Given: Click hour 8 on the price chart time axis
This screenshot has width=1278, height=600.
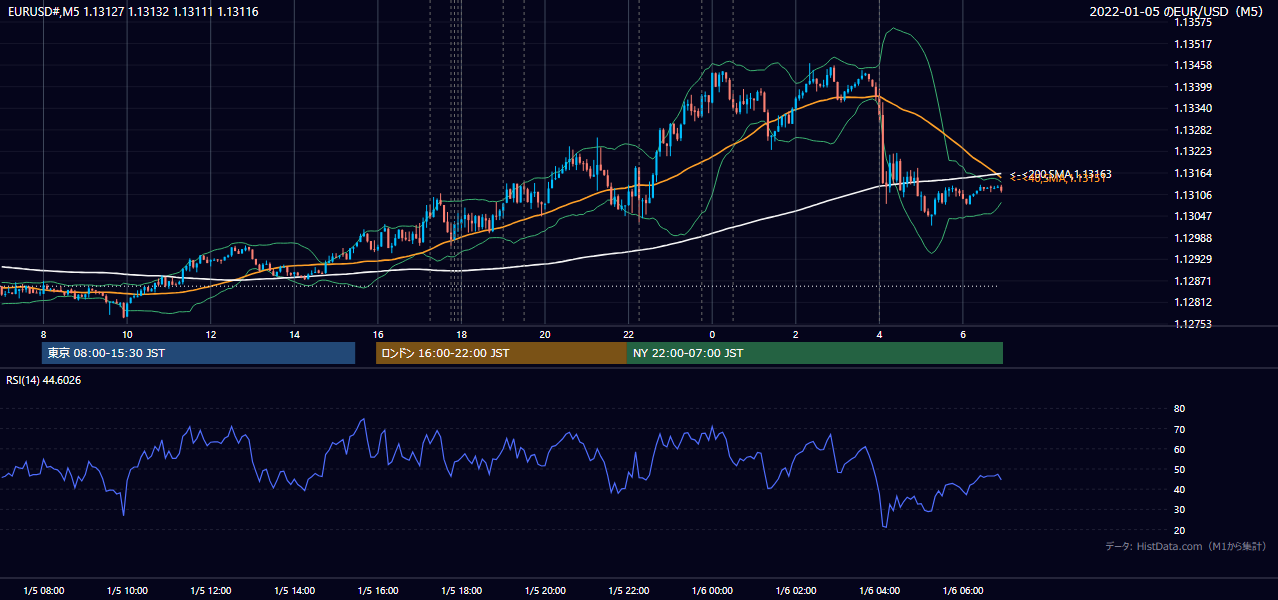Looking at the screenshot, I should 43,334.
